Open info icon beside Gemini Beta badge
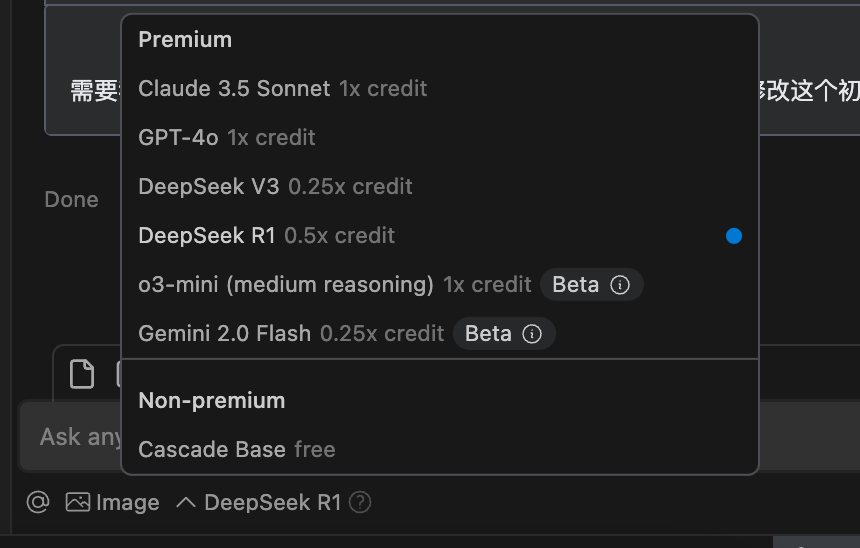 coord(531,334)
